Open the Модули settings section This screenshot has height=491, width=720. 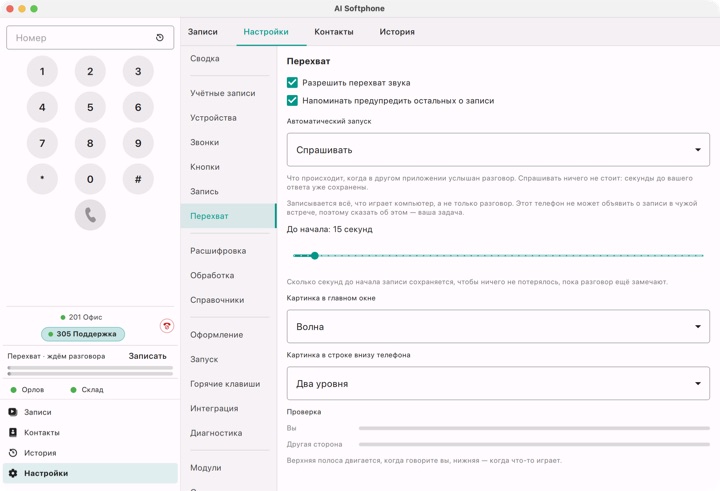(228, 468)
